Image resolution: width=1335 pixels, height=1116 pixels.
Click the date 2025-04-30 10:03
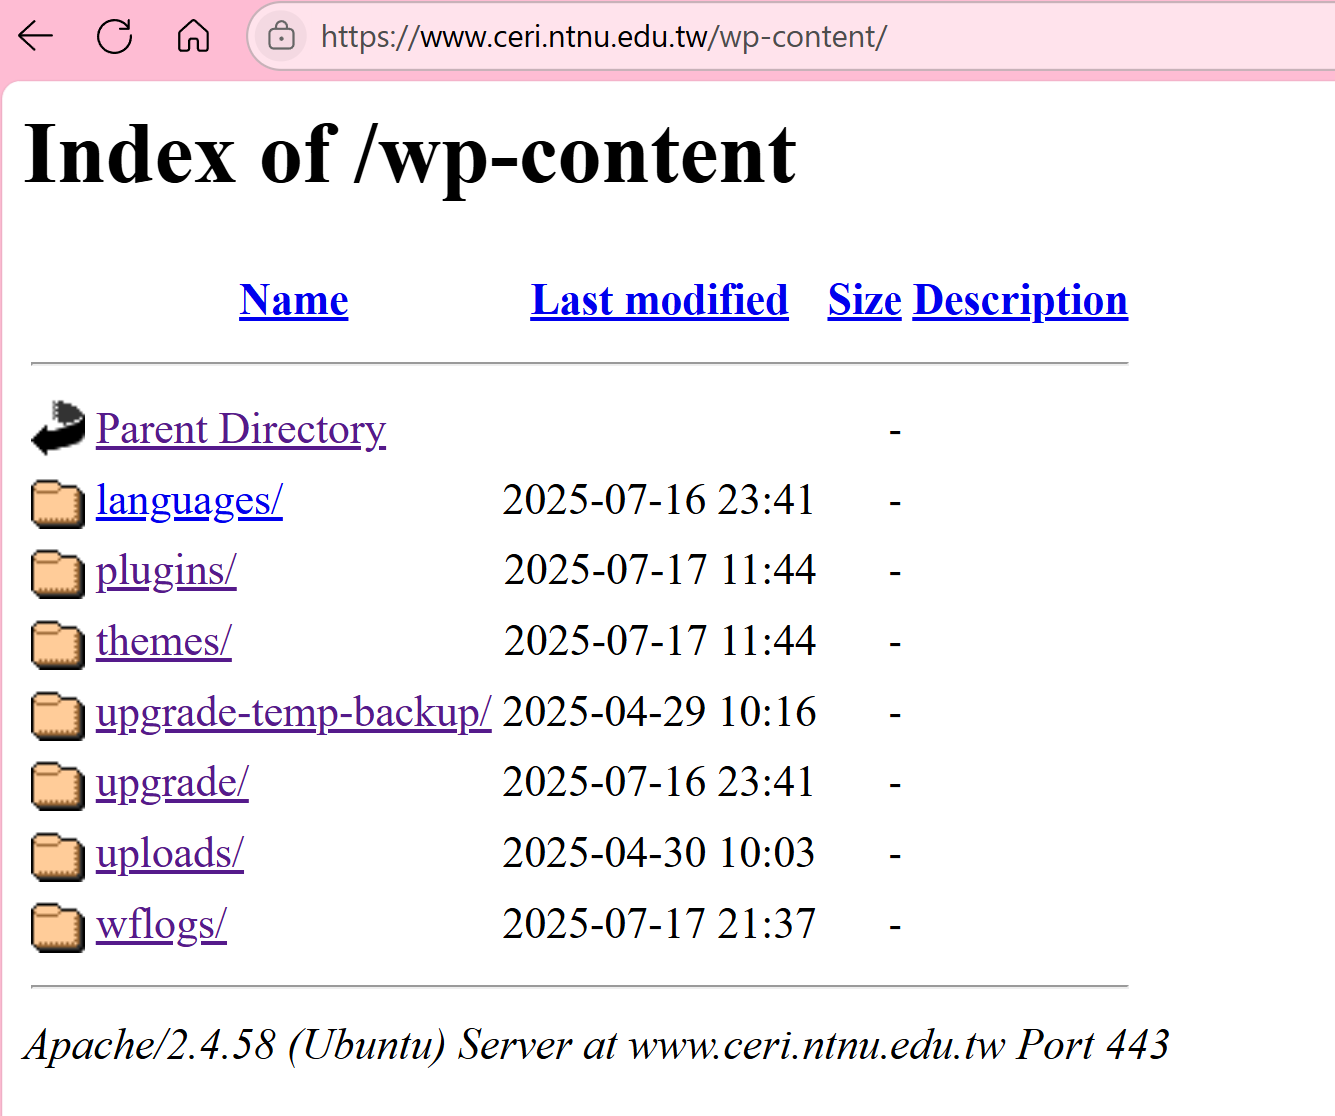tap(659, 853)
